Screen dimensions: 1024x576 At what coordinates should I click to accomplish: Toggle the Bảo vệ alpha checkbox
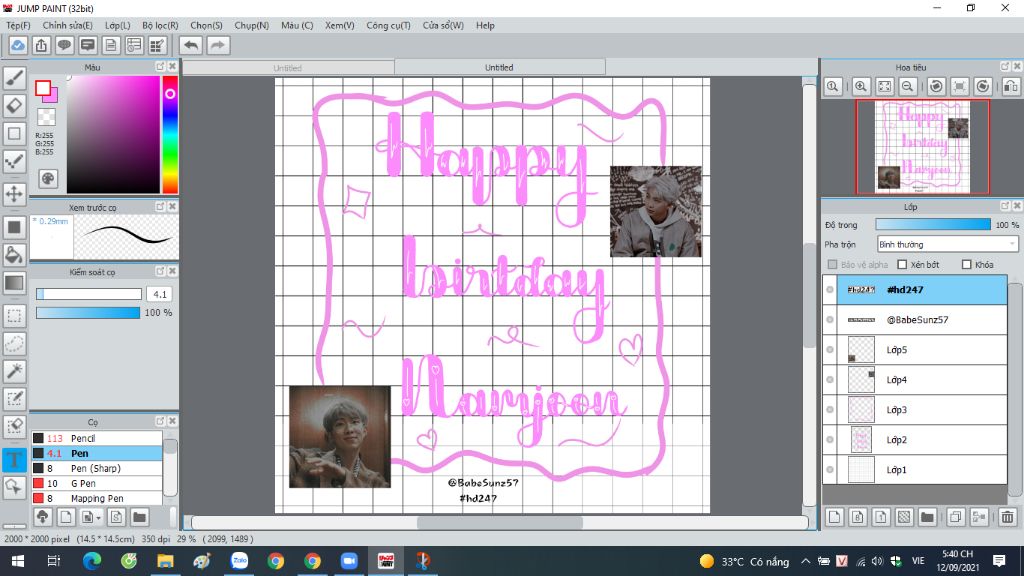pyautogui.click(x=832, y=264)
